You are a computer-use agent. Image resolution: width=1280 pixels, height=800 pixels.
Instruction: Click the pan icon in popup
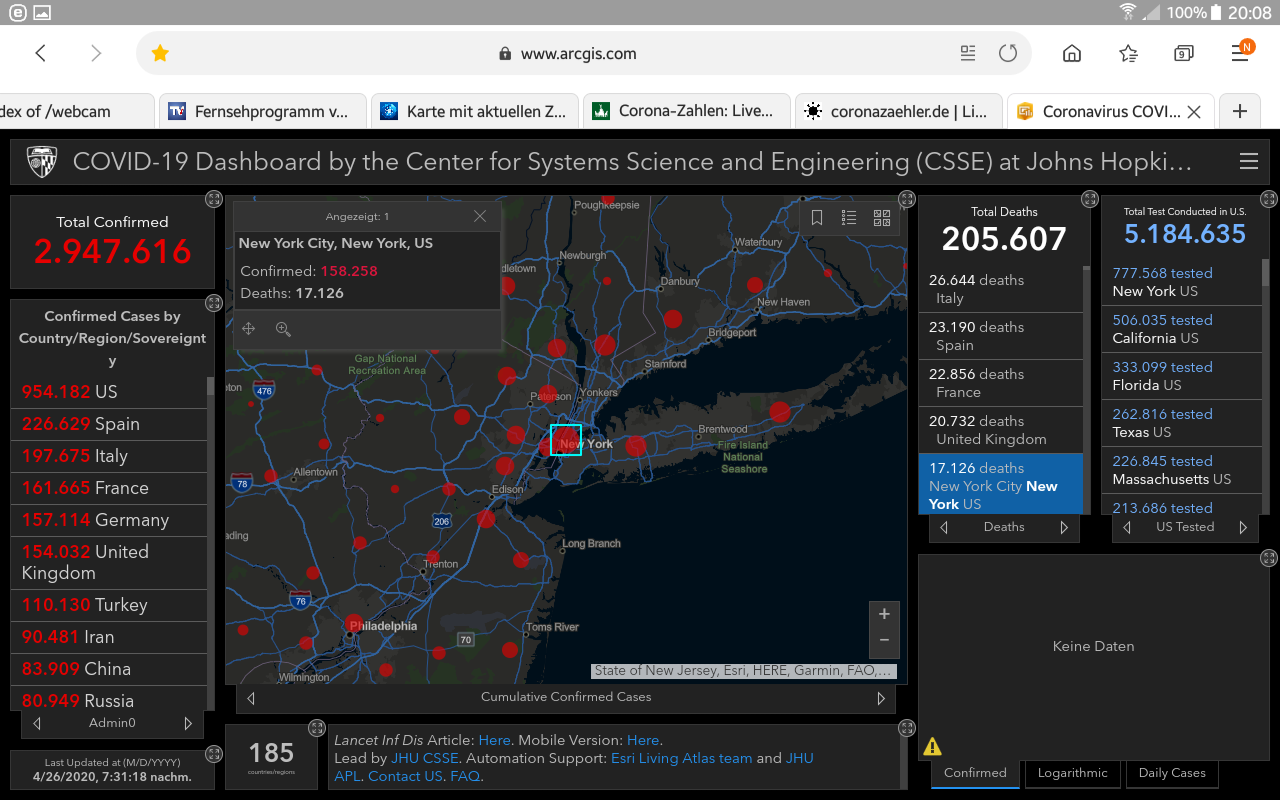click(249, 329)
